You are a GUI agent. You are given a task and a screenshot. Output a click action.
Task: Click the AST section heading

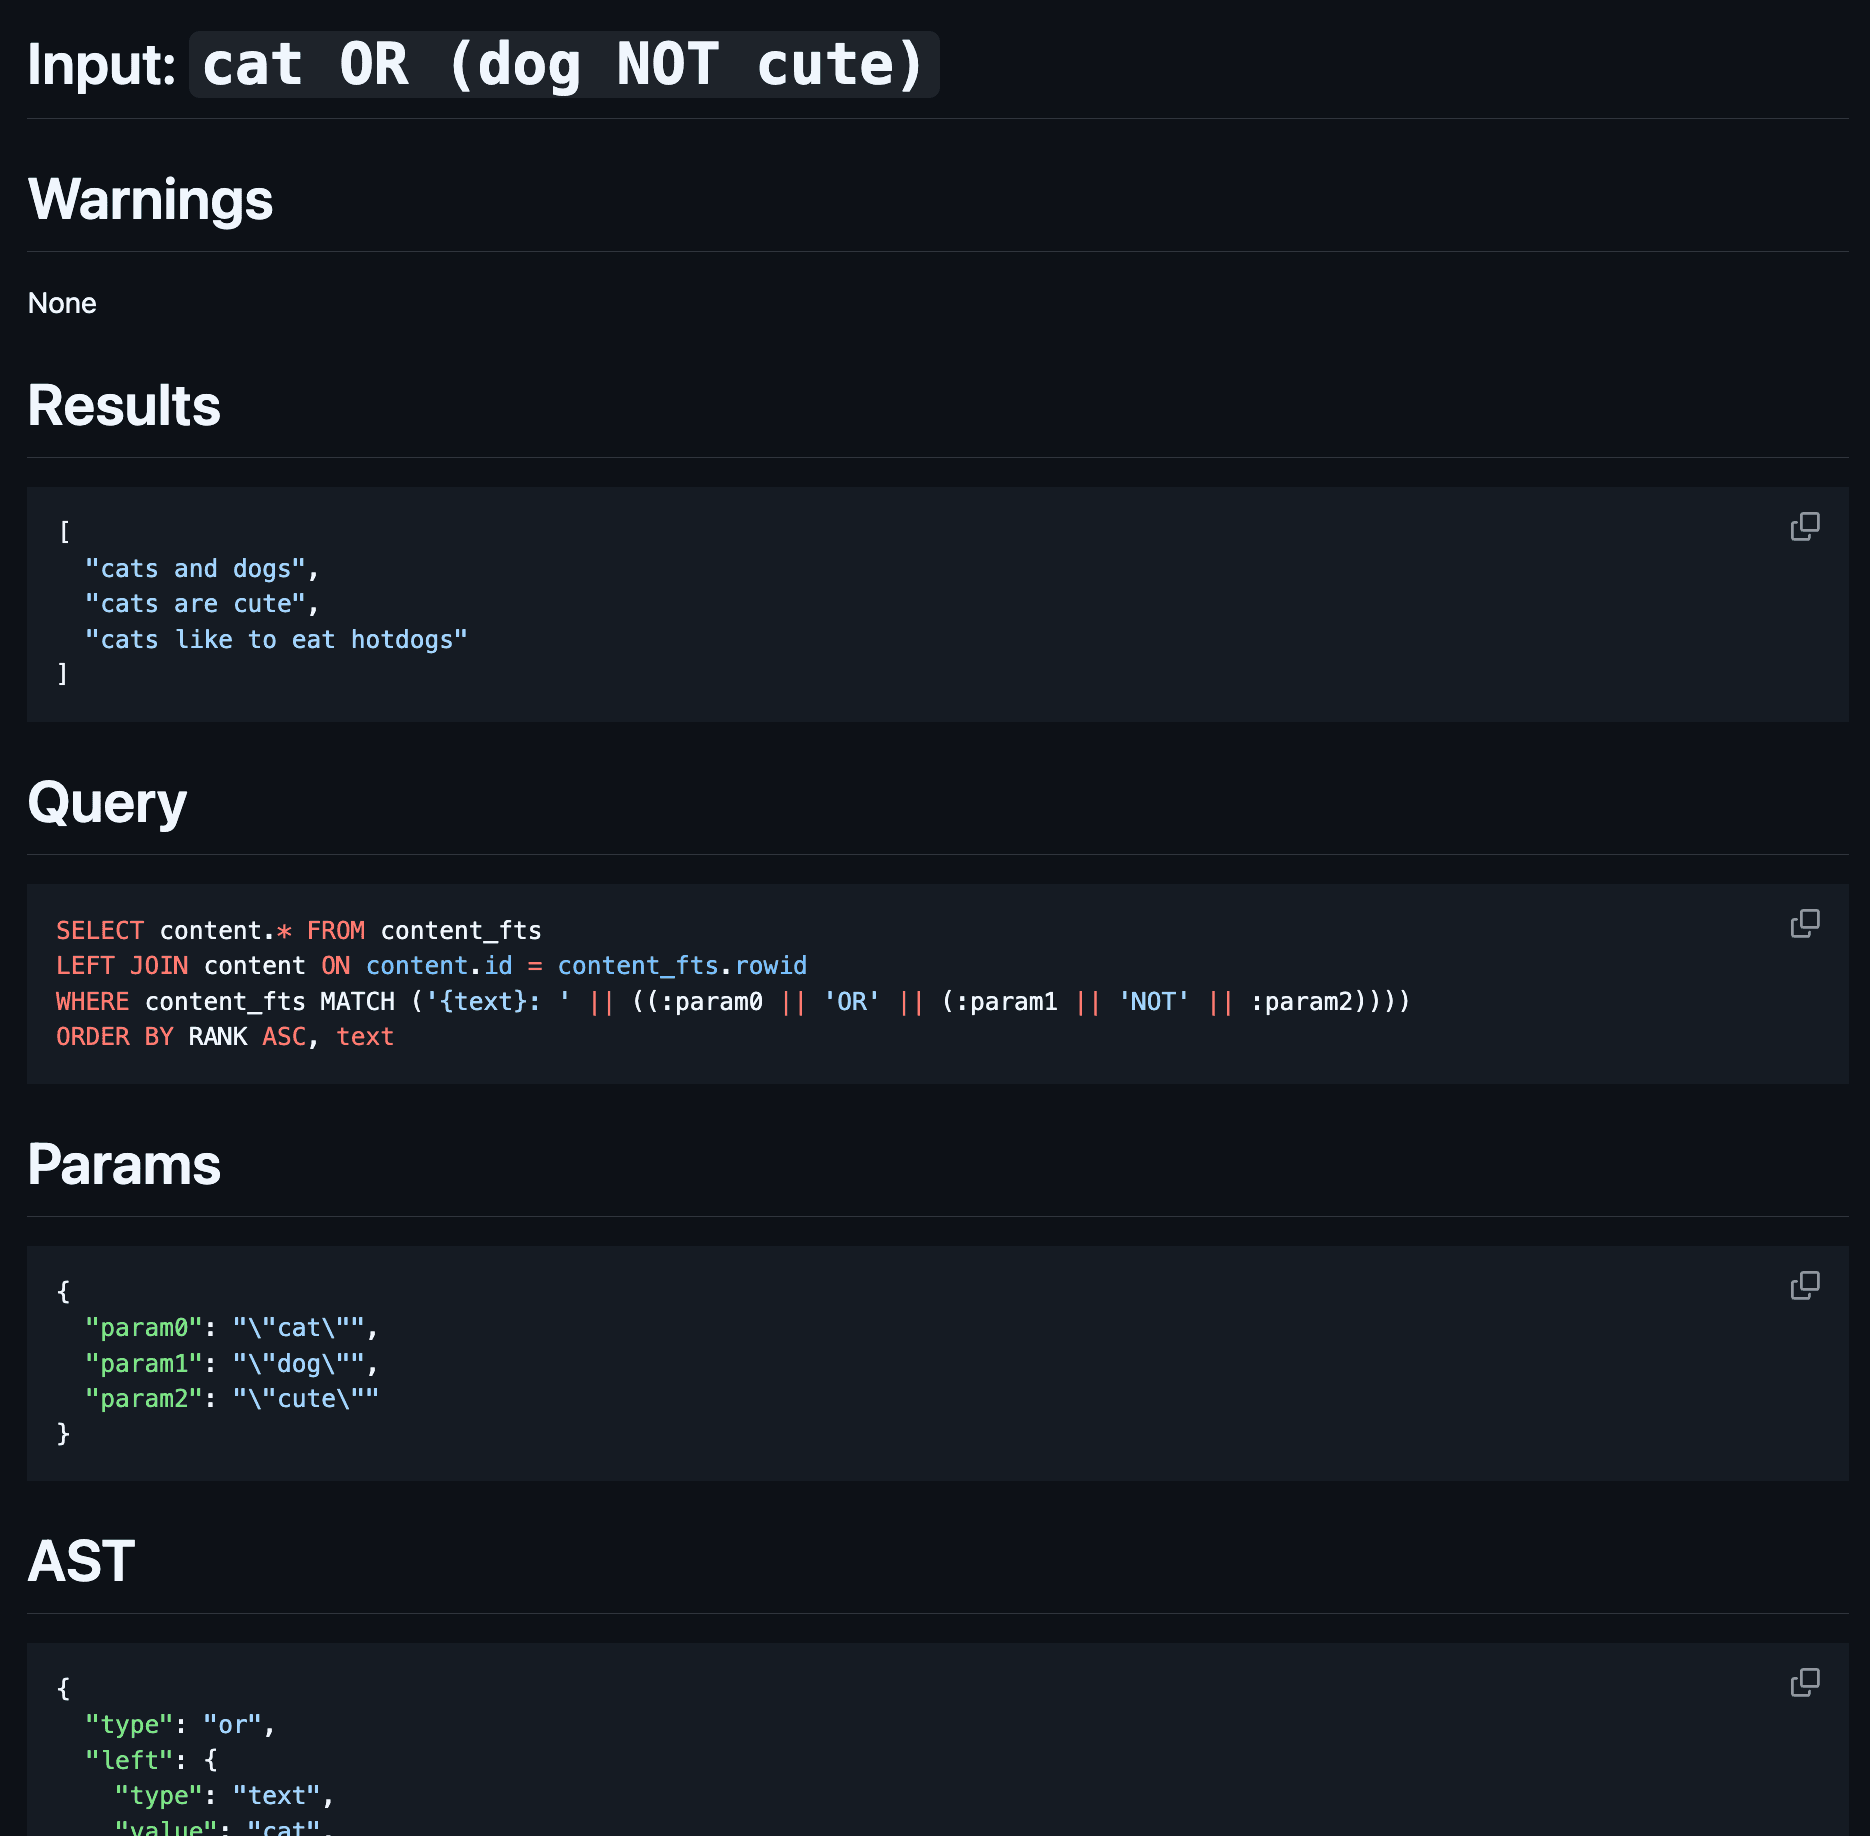coord(81,1560)
